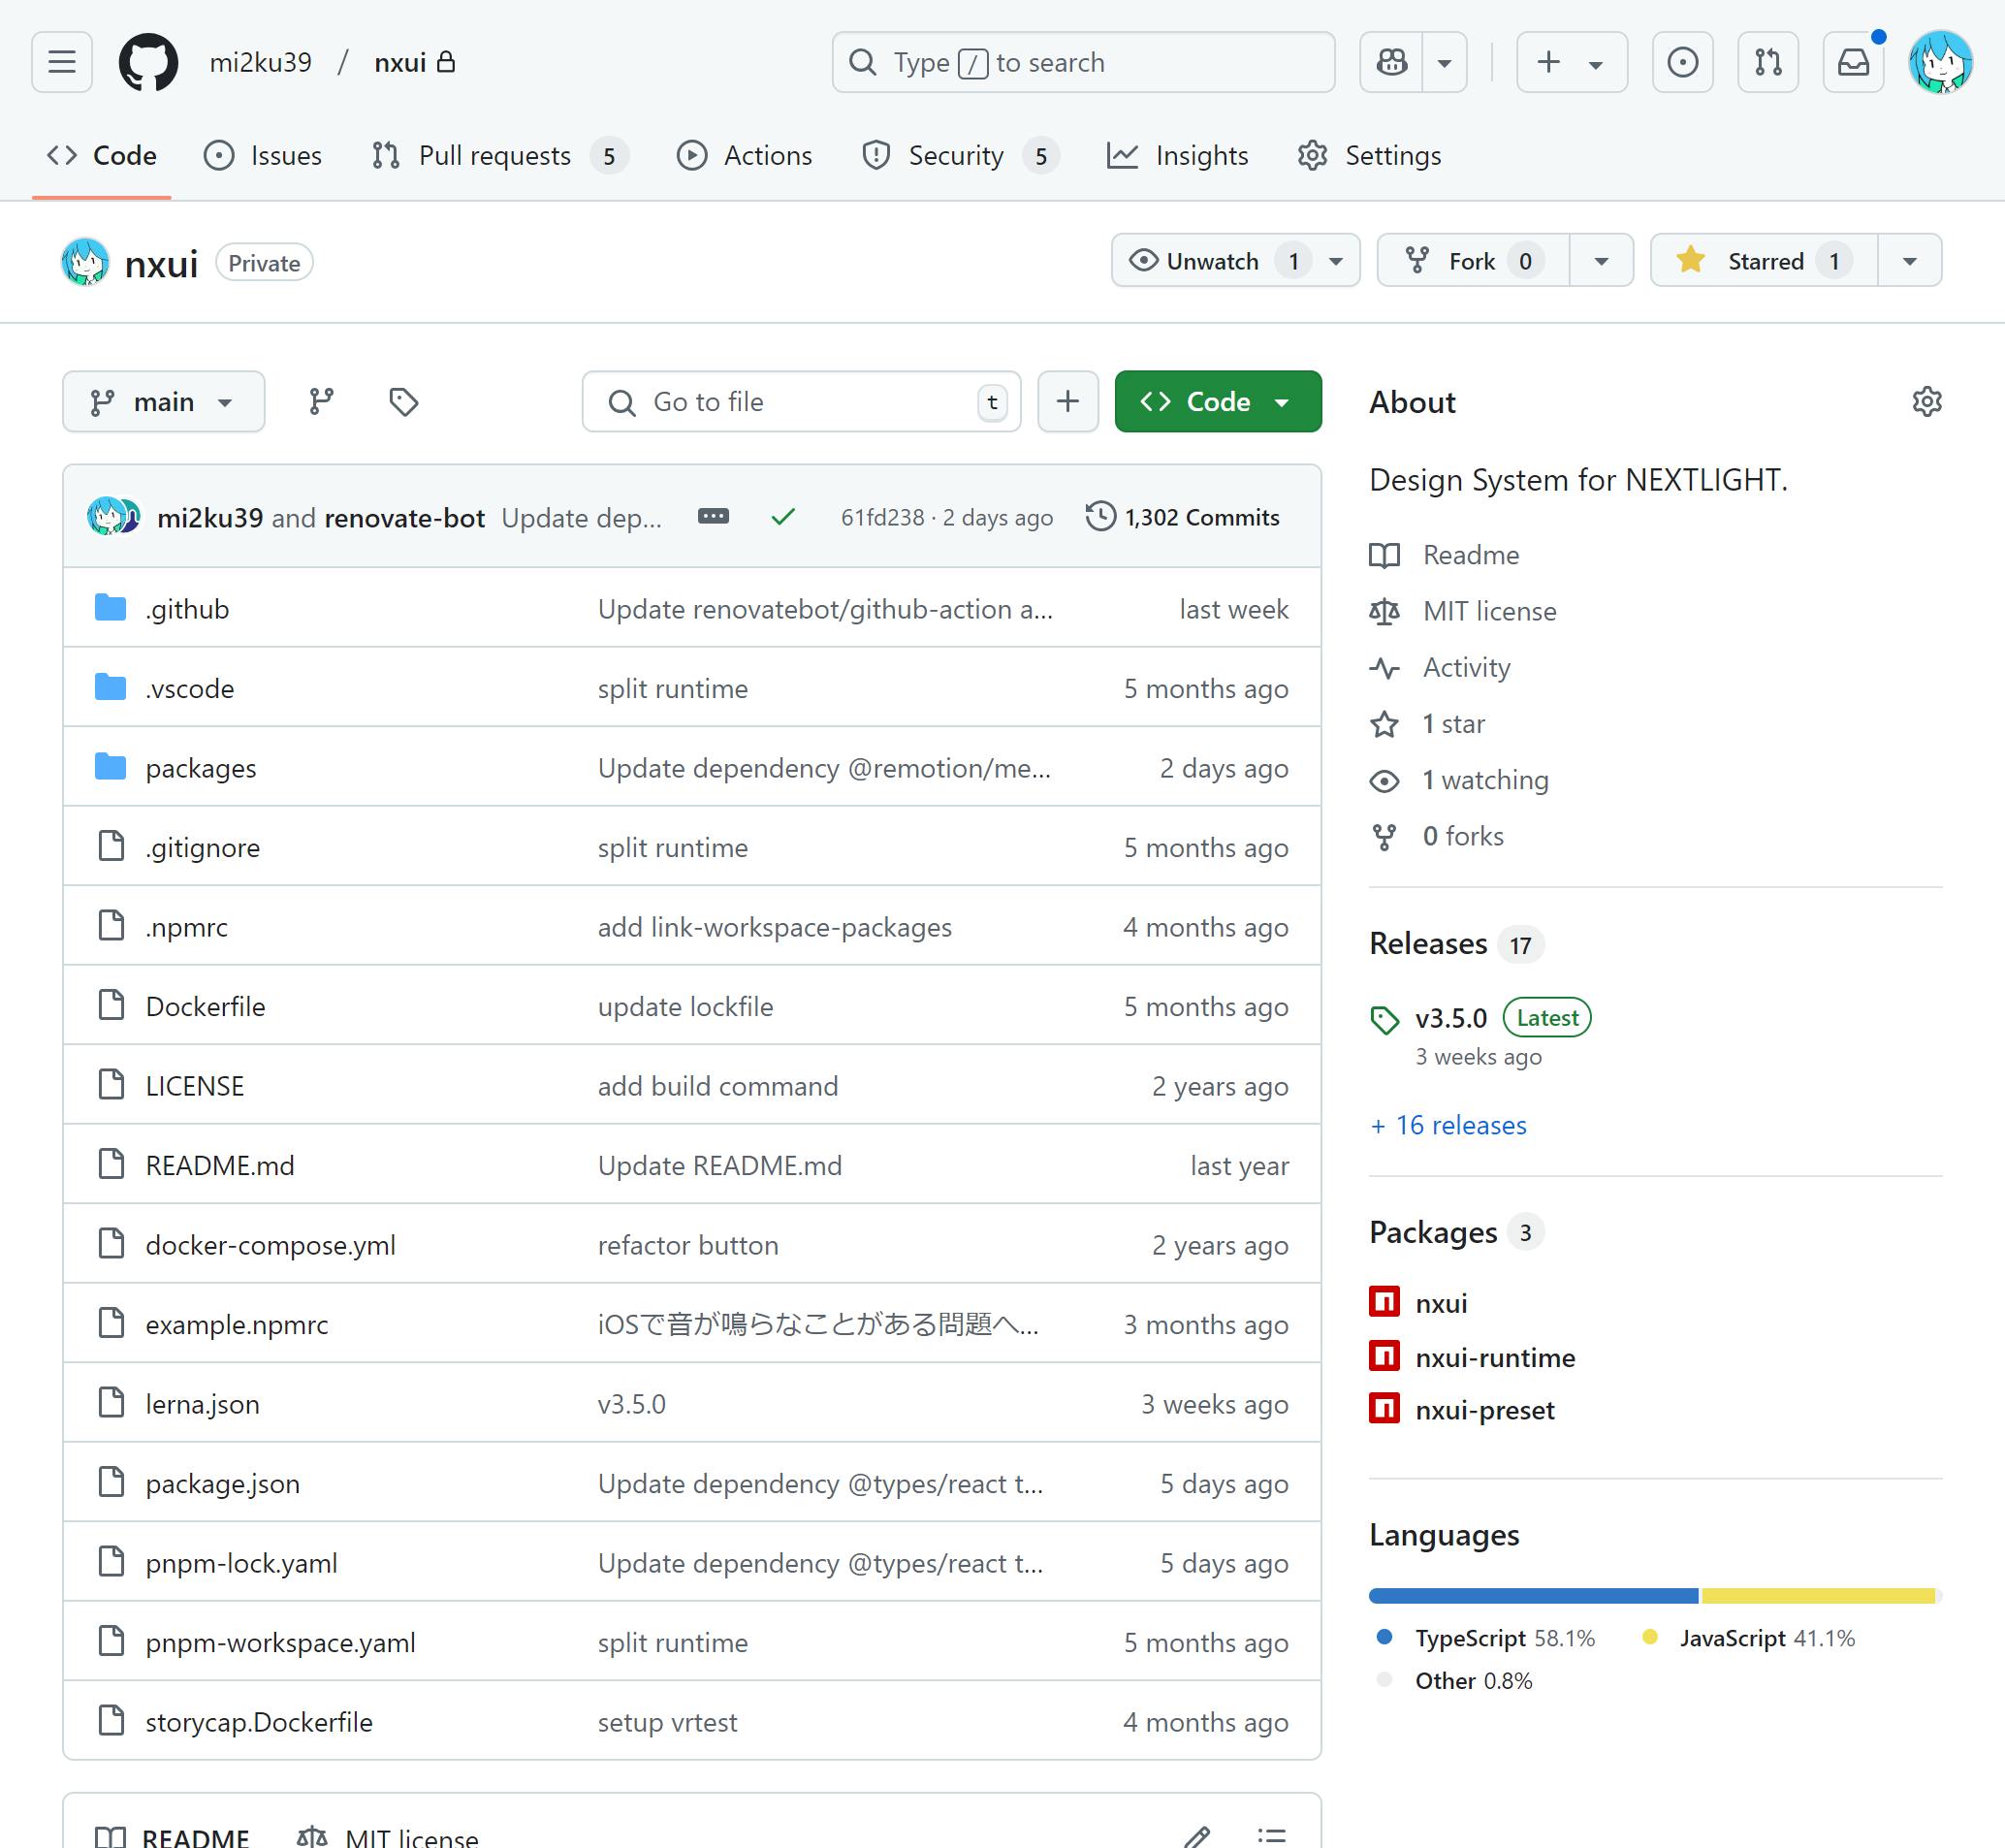This screenshot has width=2005, height=1848.
Task: Open the user avatar menu
Action: [1940, 62]
